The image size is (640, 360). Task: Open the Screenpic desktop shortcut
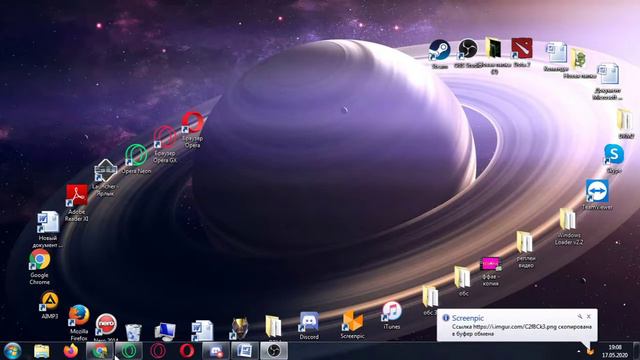pos(352,322)
